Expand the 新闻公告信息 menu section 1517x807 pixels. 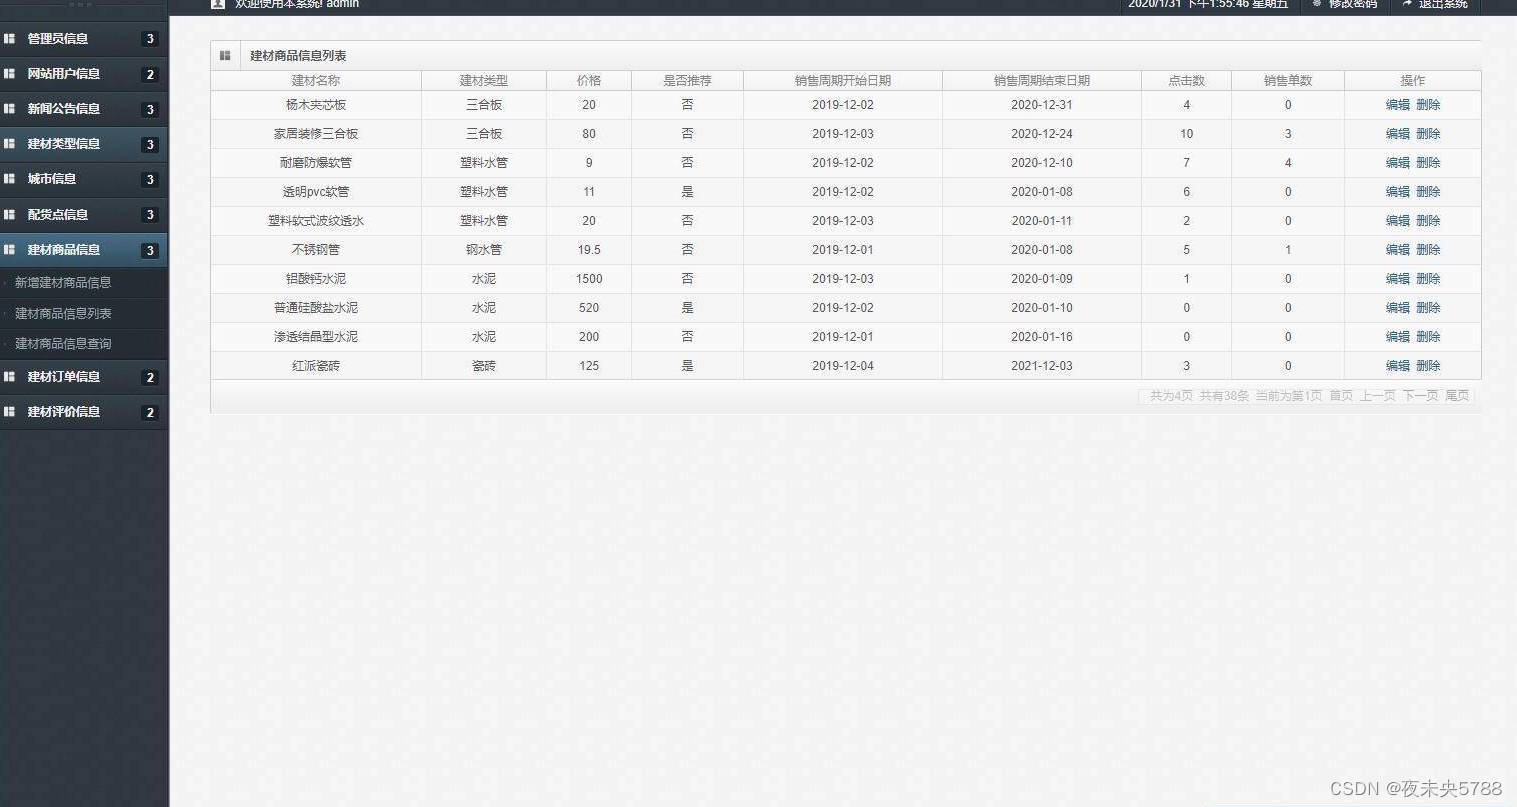[x=84, y=109]
